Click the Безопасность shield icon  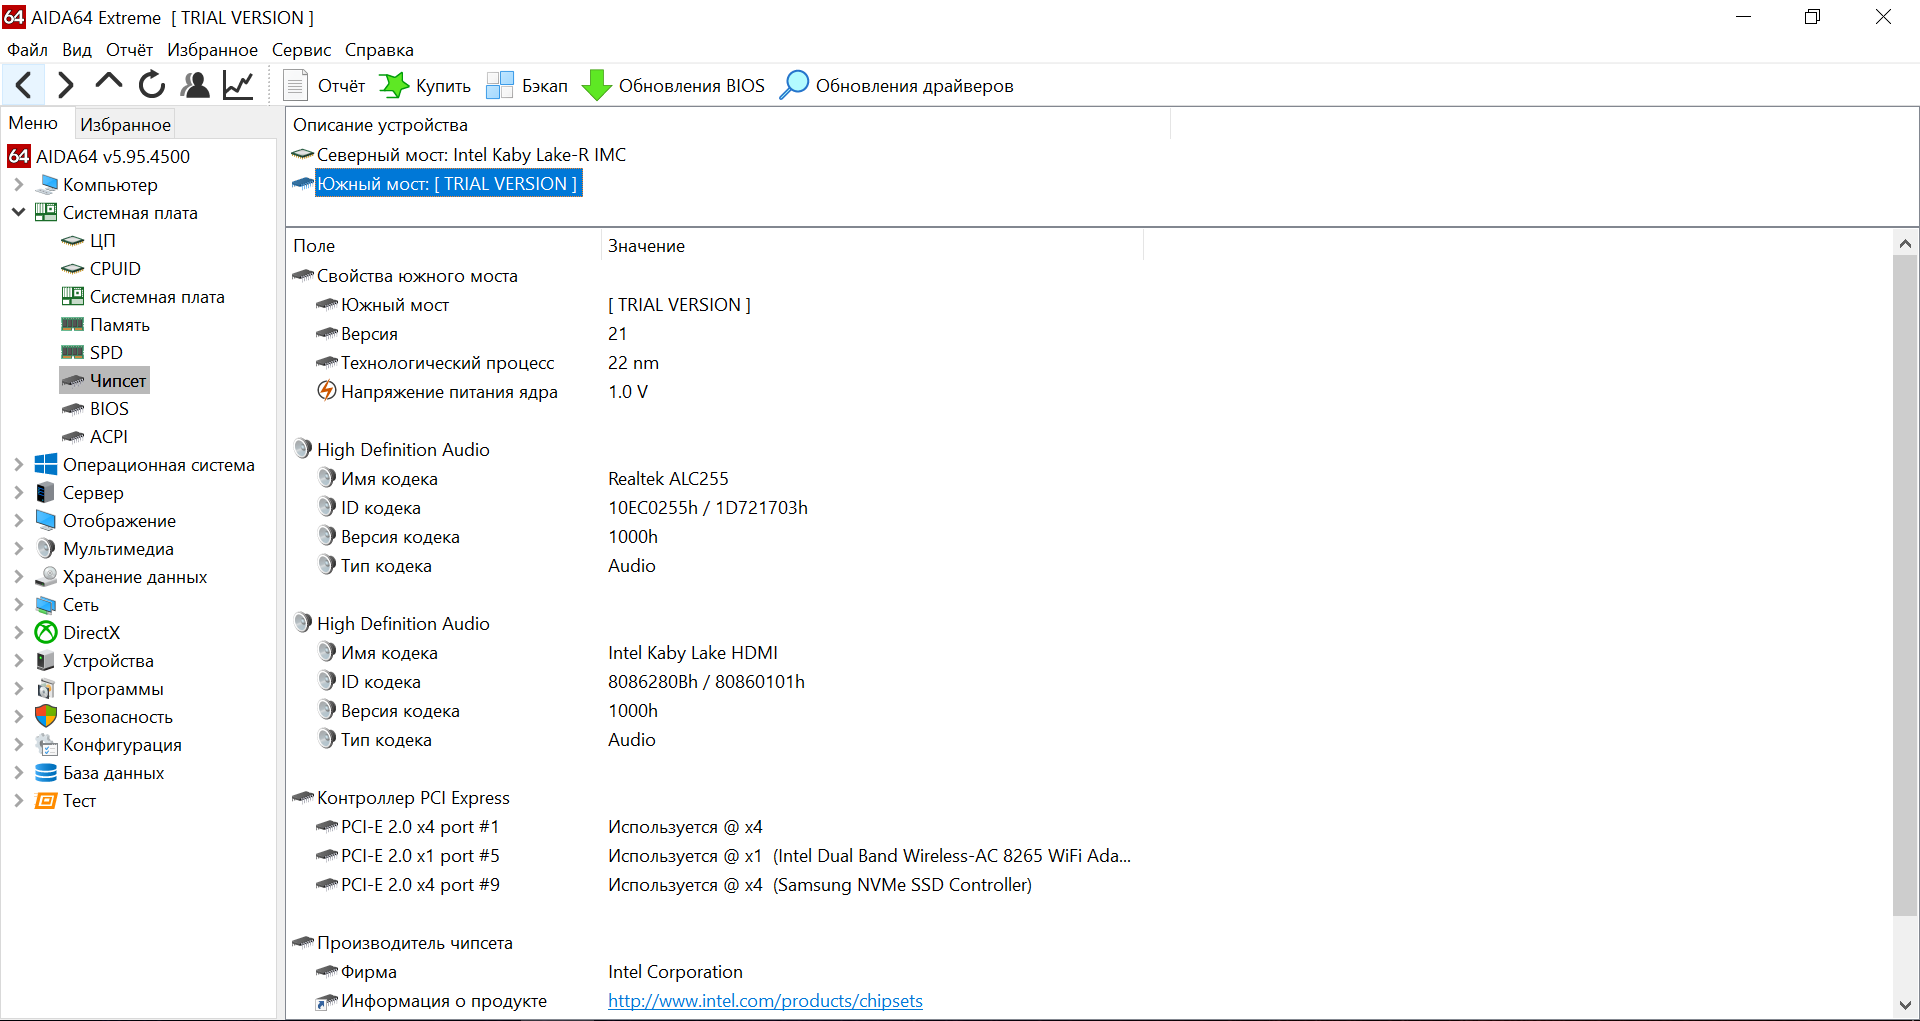[x=46, y=717]
